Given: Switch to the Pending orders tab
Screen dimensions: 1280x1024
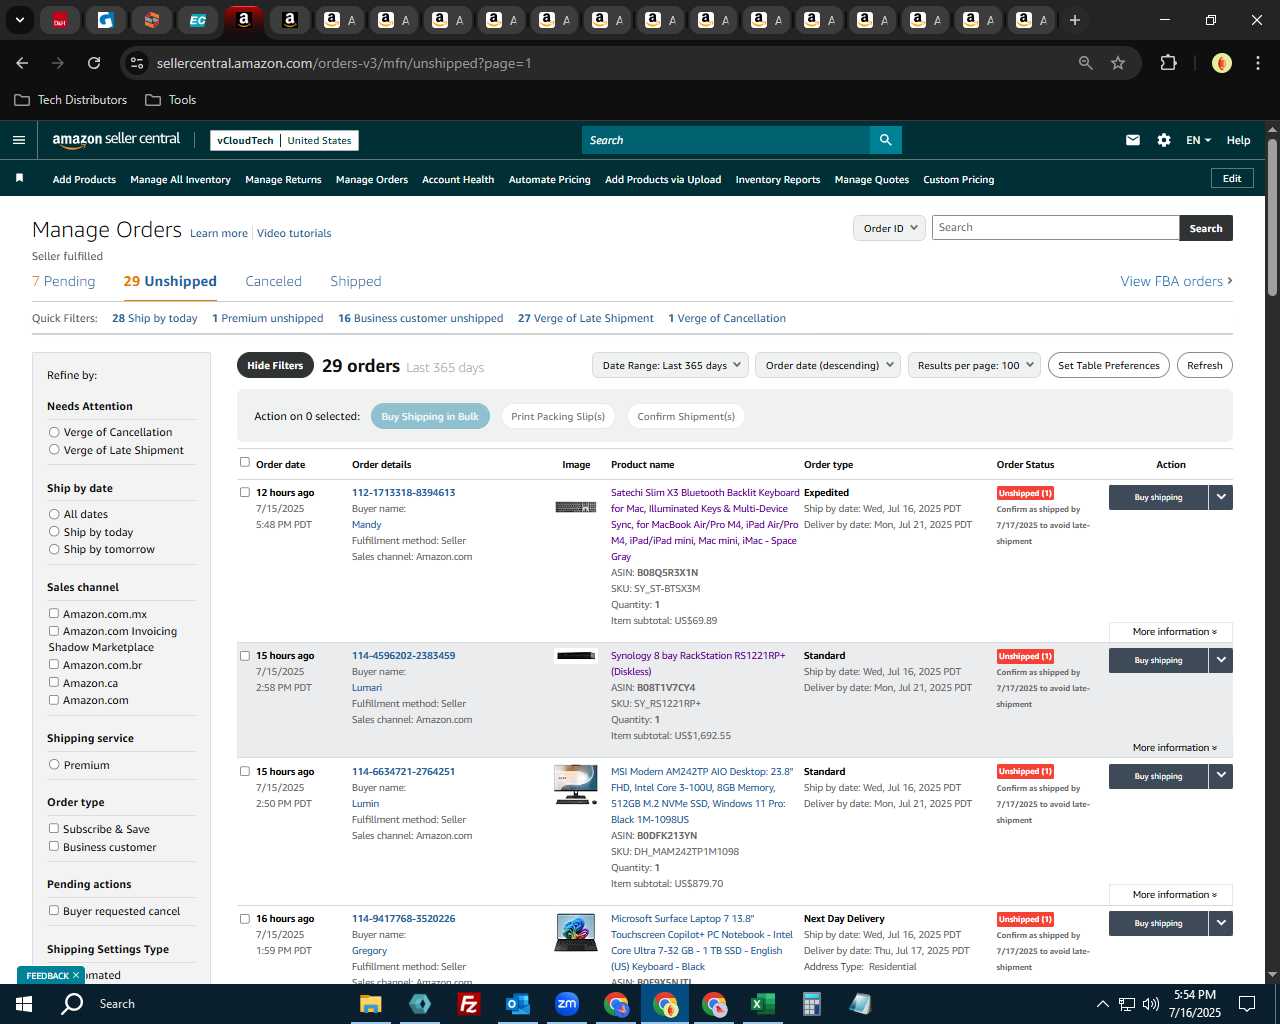Looking at the screenshot, I should pos(64,281).
